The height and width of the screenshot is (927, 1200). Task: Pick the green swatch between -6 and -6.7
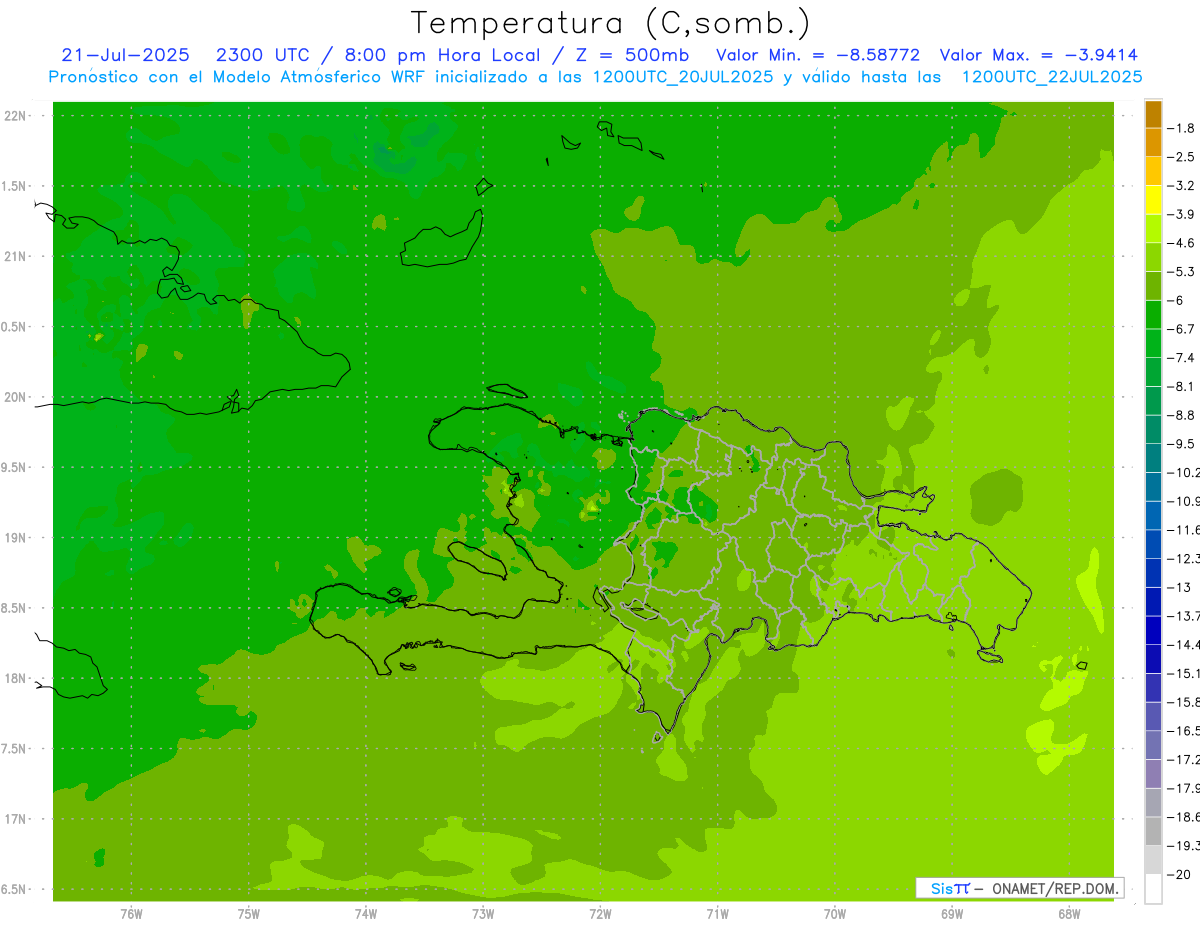[1153, 315]
